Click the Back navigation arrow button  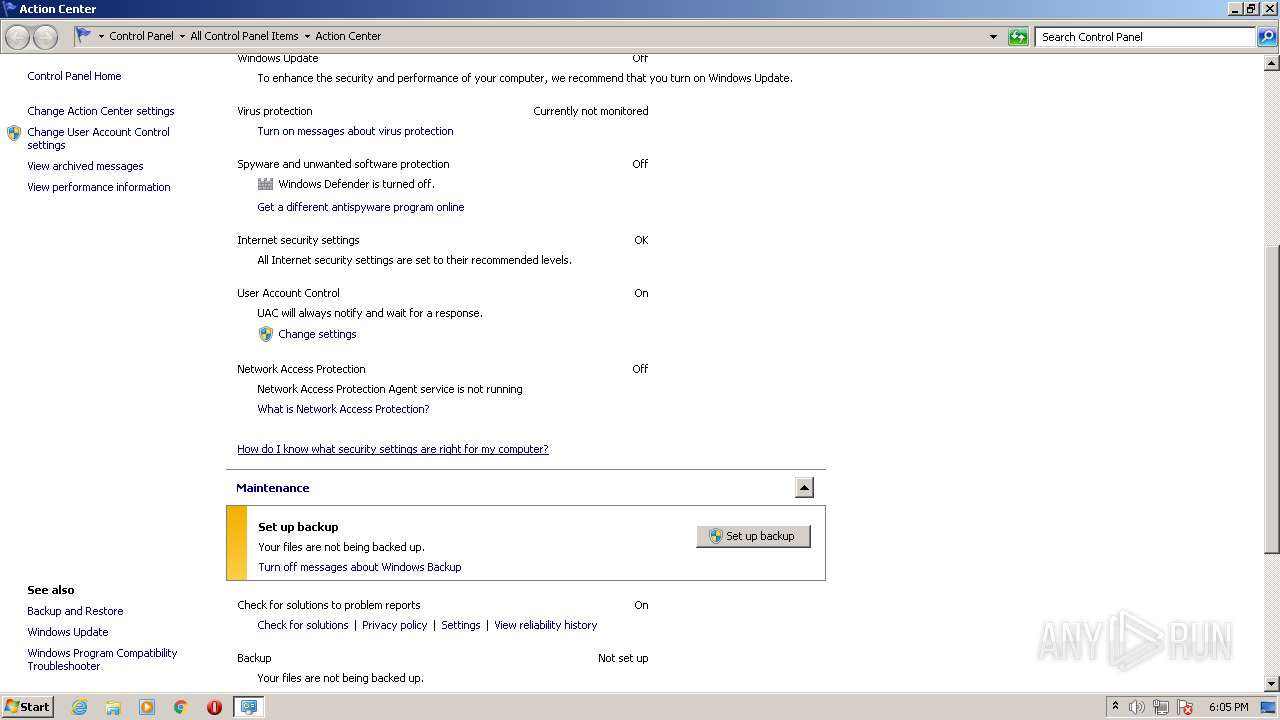[x=17, y=37]
